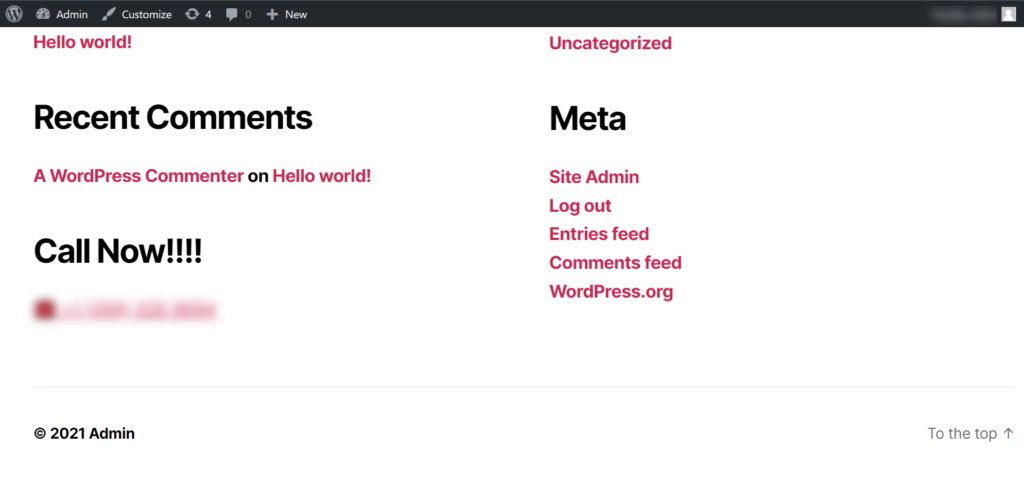Screen dimensions: 1024x479
Task: Open A WordPress Commenter link
Action: 138,176
